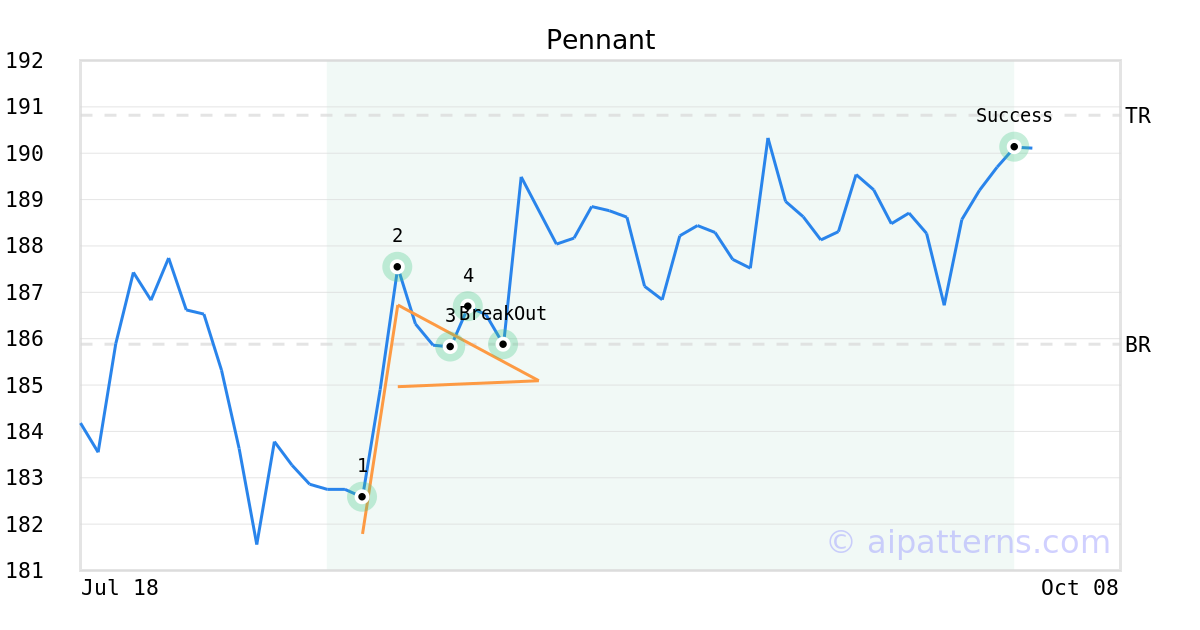Viewport: 1200px width, 630px height.
Task: Click the Success point marker
Action: click(1014, 147)
